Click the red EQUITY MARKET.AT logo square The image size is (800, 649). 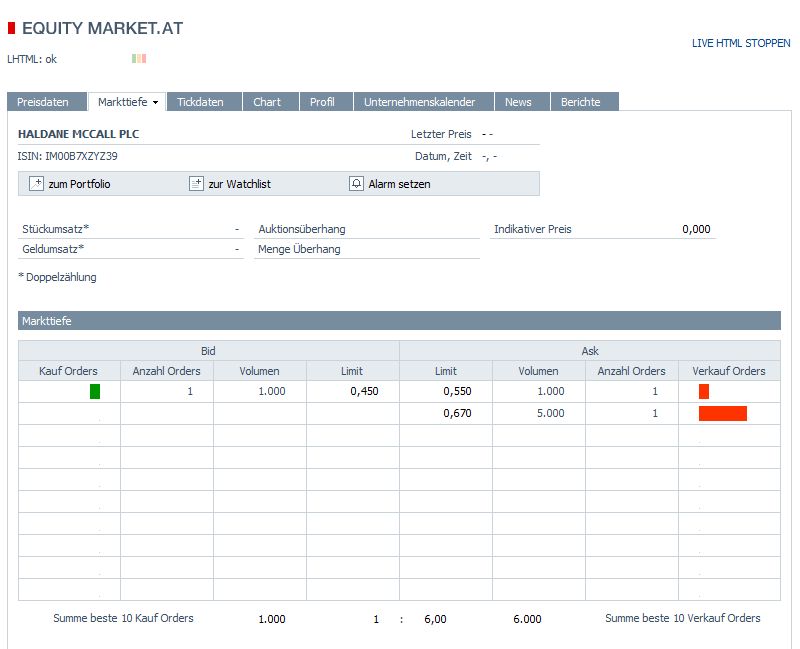[13, 28]
